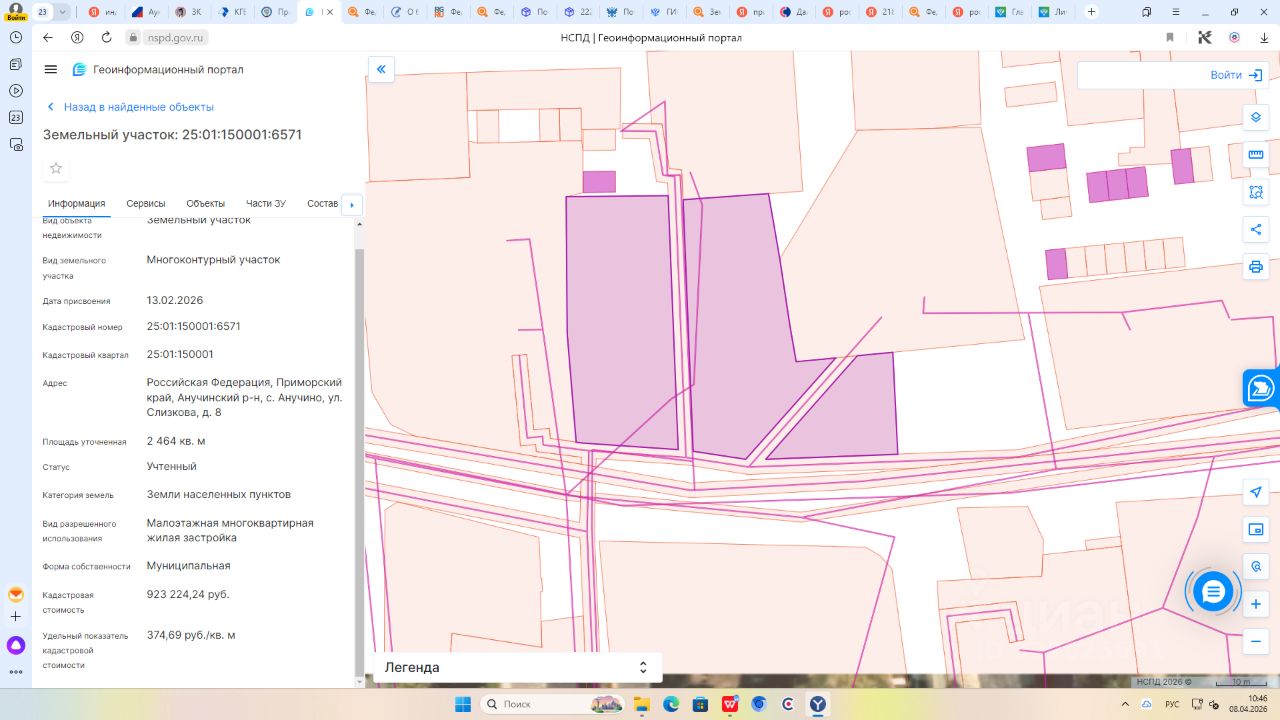Screen dimensions: 1280x720
Task: Select the ruler measurement tool
Action: [1256, 154]
